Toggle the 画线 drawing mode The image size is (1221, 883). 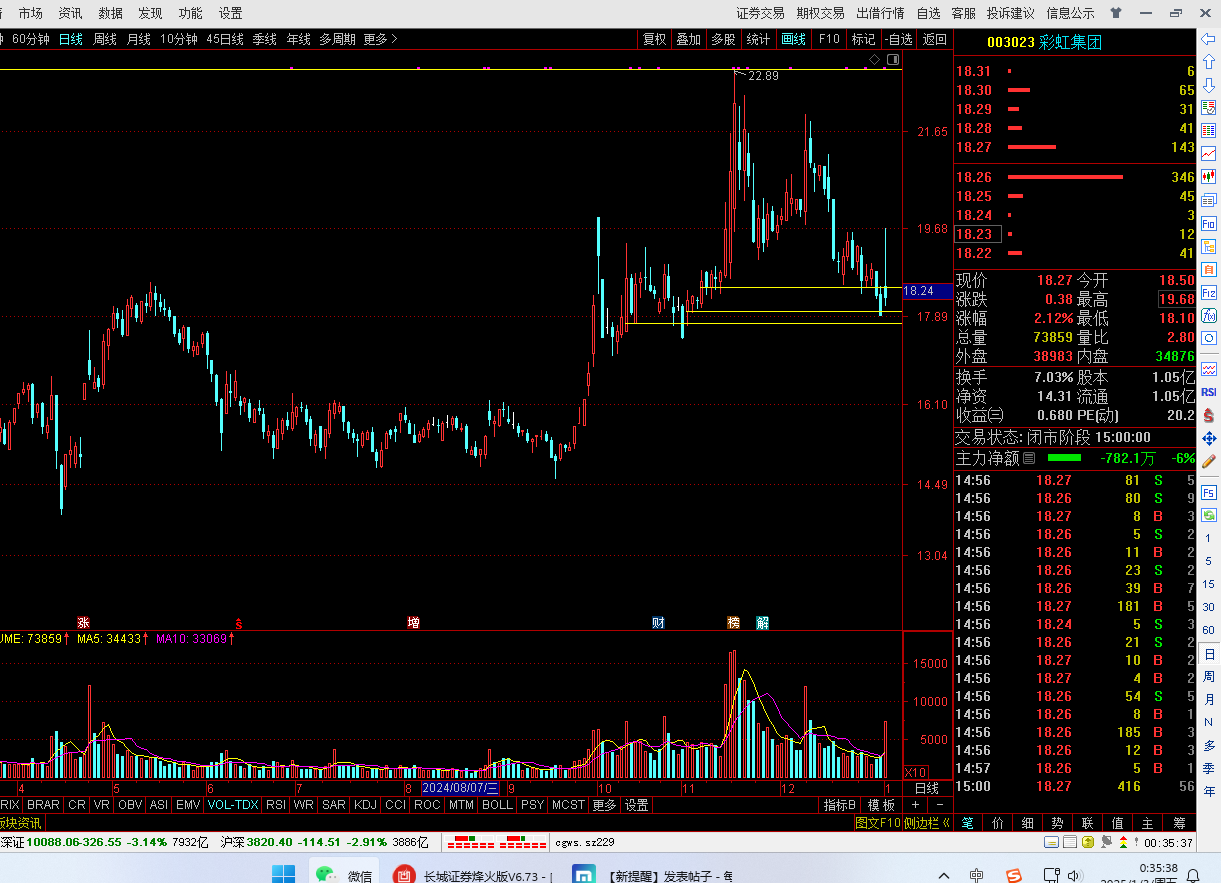(x=793, y=39)
